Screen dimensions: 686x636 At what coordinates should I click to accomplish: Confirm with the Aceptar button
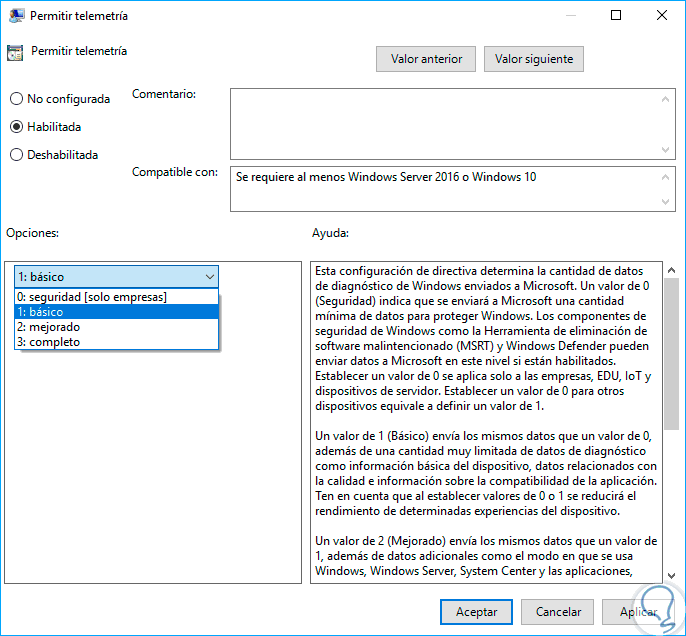point(476,612)
